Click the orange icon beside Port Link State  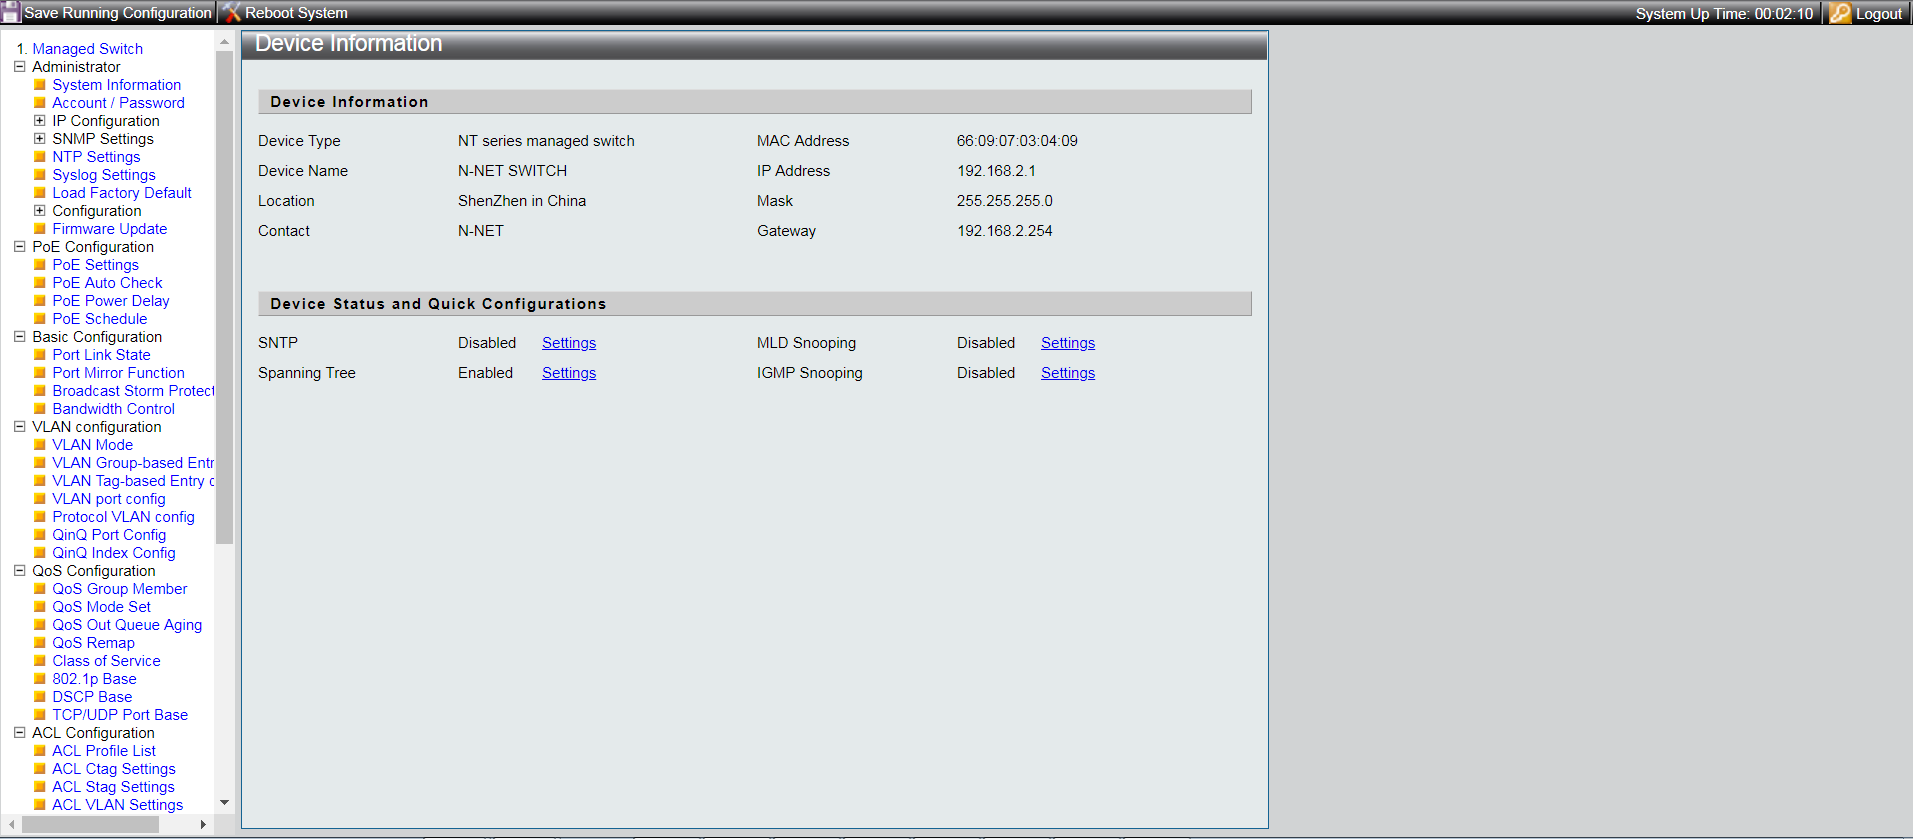pos(40,355)
